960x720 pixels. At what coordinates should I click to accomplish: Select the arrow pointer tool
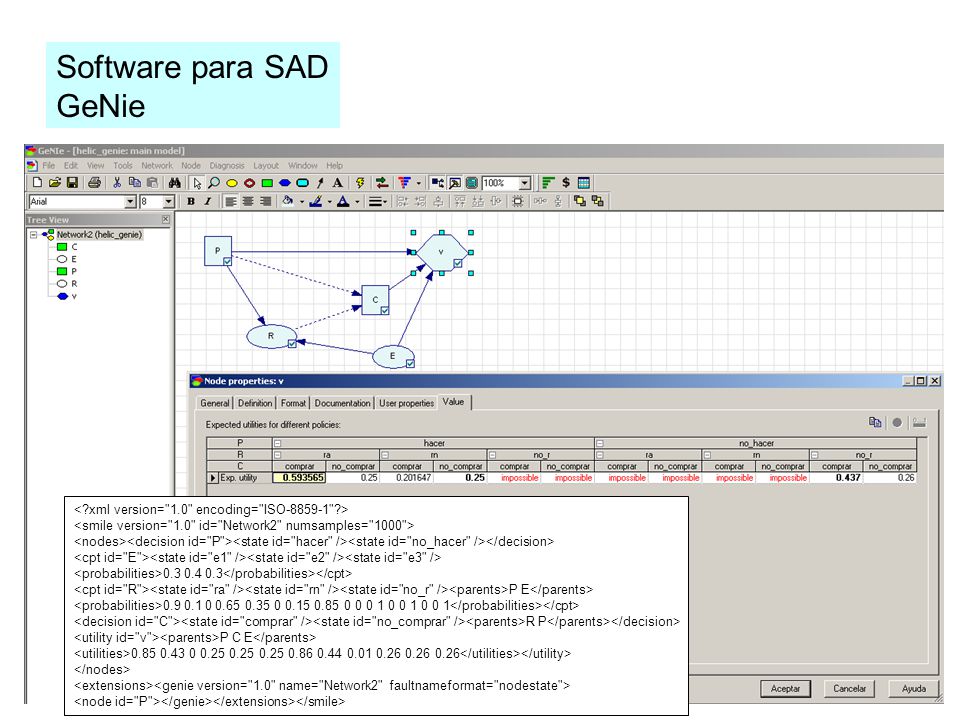197,183
